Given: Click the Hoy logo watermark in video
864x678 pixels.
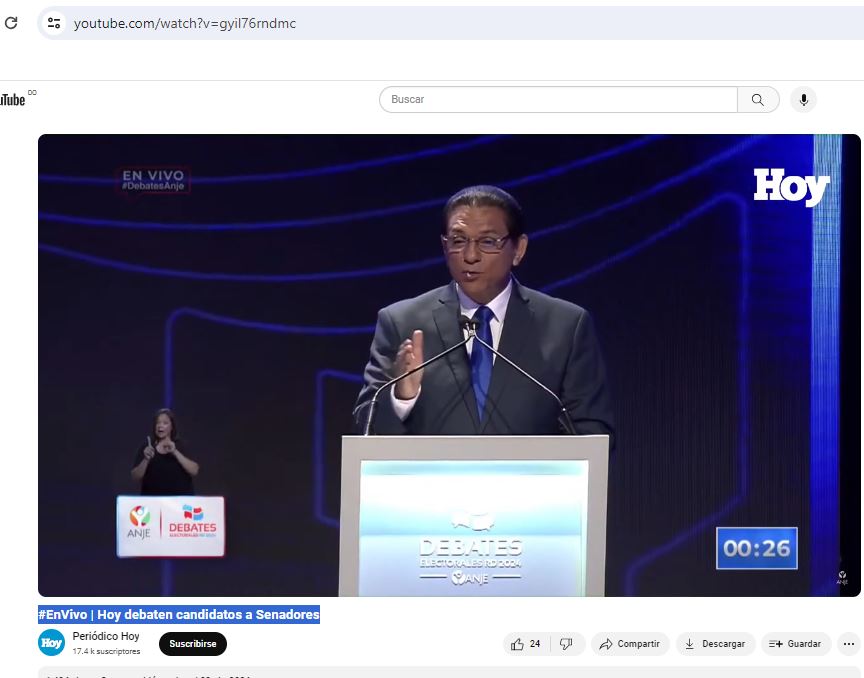Looking at the screenshot, I should click(791, 187).
